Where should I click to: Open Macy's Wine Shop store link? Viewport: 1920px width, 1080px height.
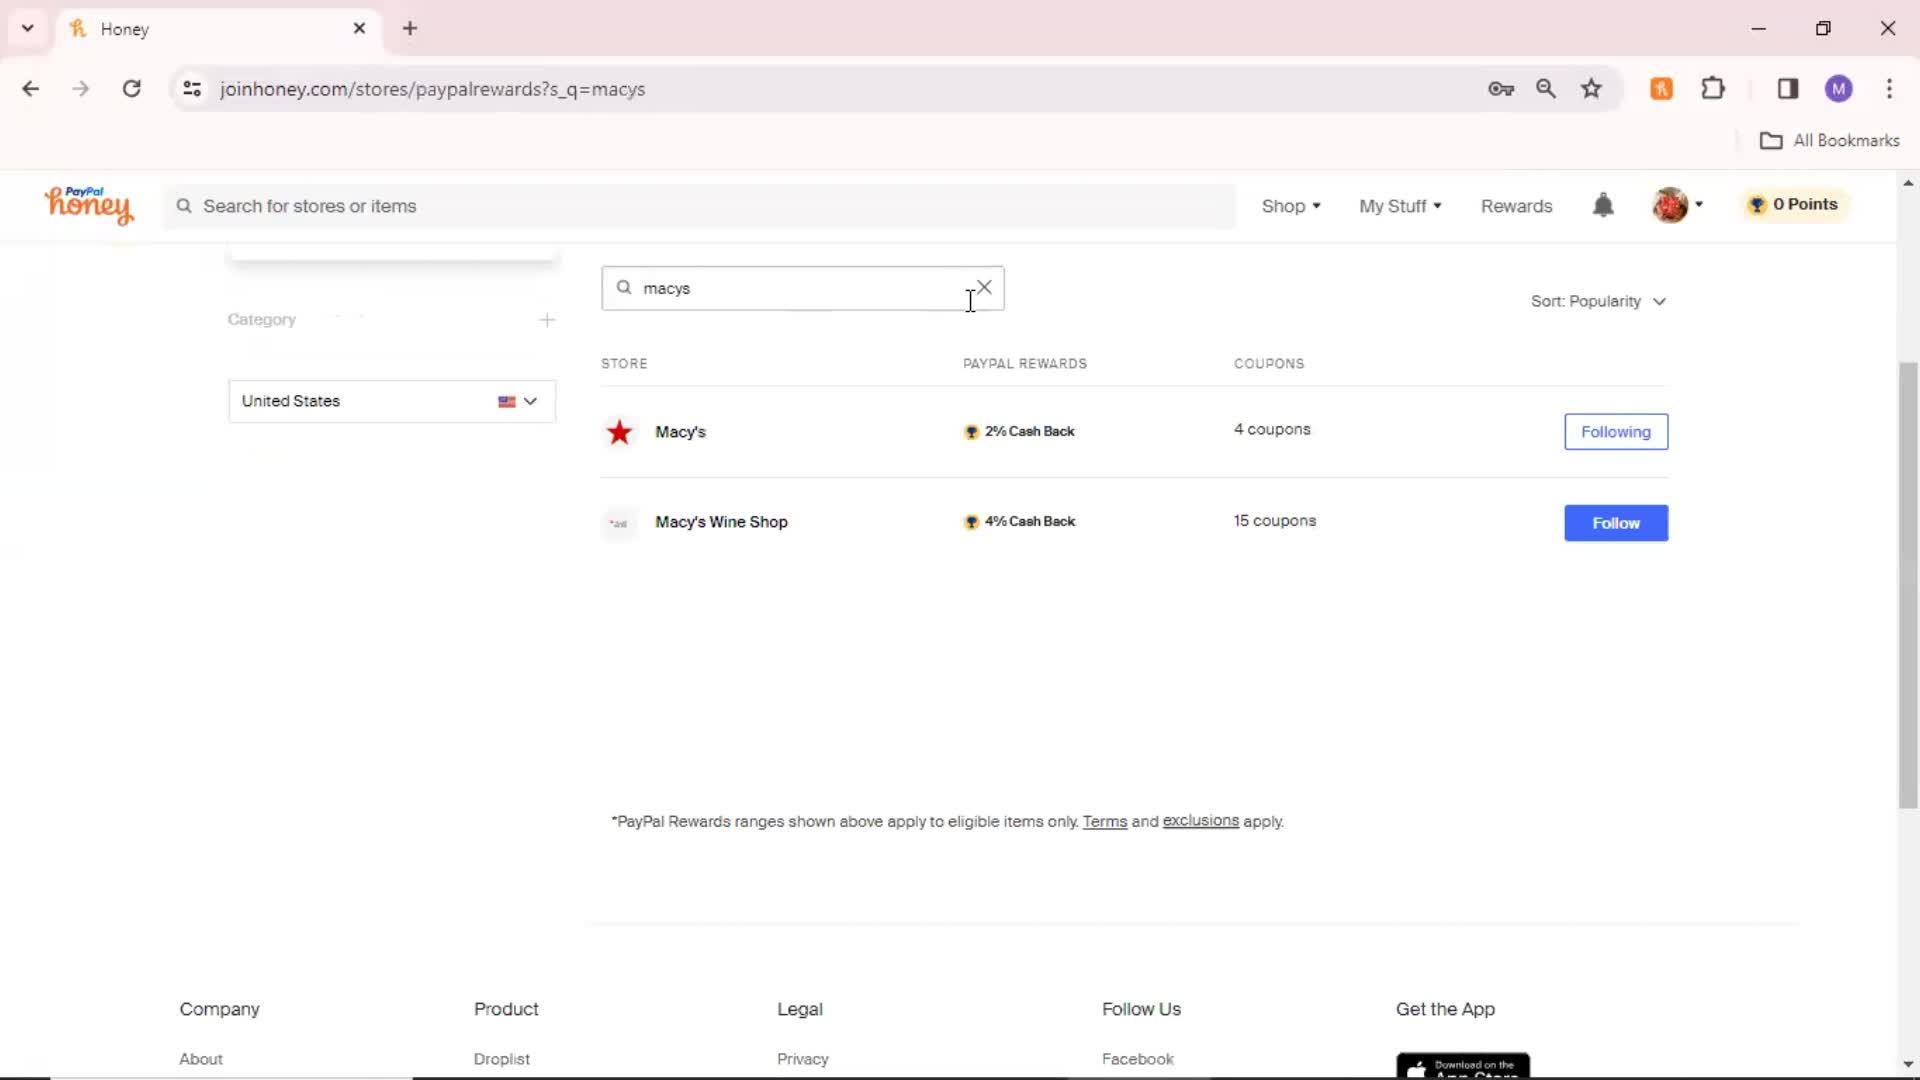pyautogui.click(x=721, y=522)
